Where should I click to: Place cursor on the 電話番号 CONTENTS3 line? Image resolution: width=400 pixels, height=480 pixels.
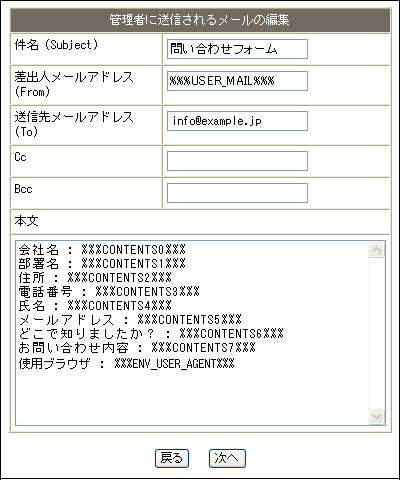coord(109,292)
